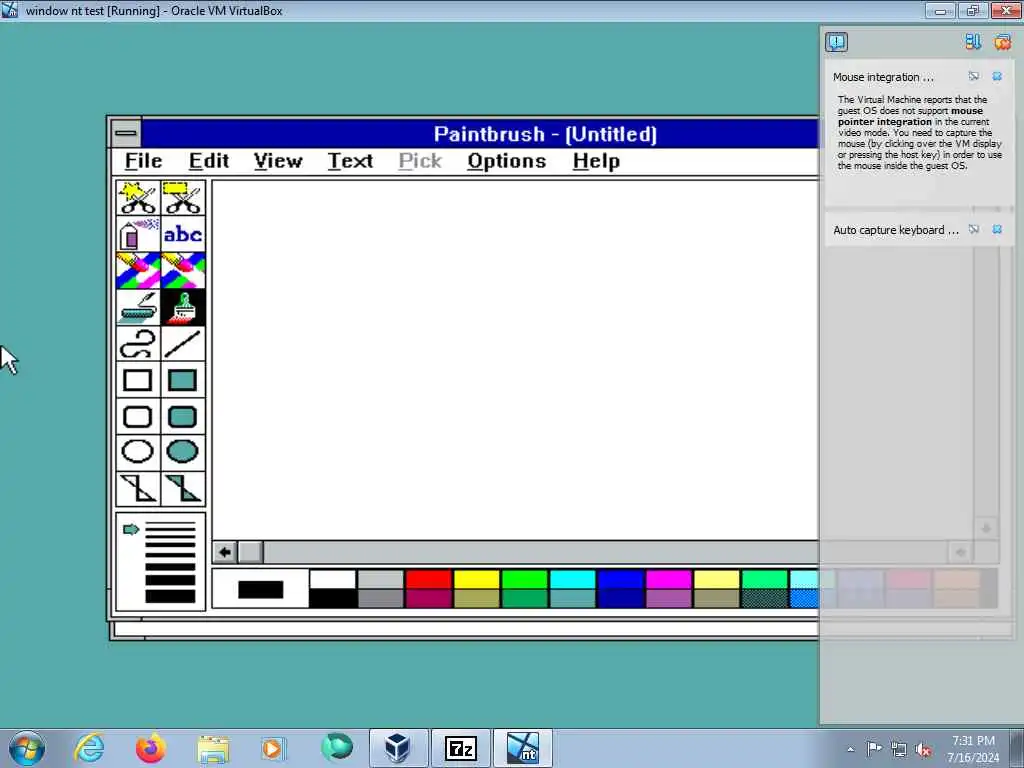Show hidden system tray icons
The image size is (1024, 768).
(x=850, y=749)
